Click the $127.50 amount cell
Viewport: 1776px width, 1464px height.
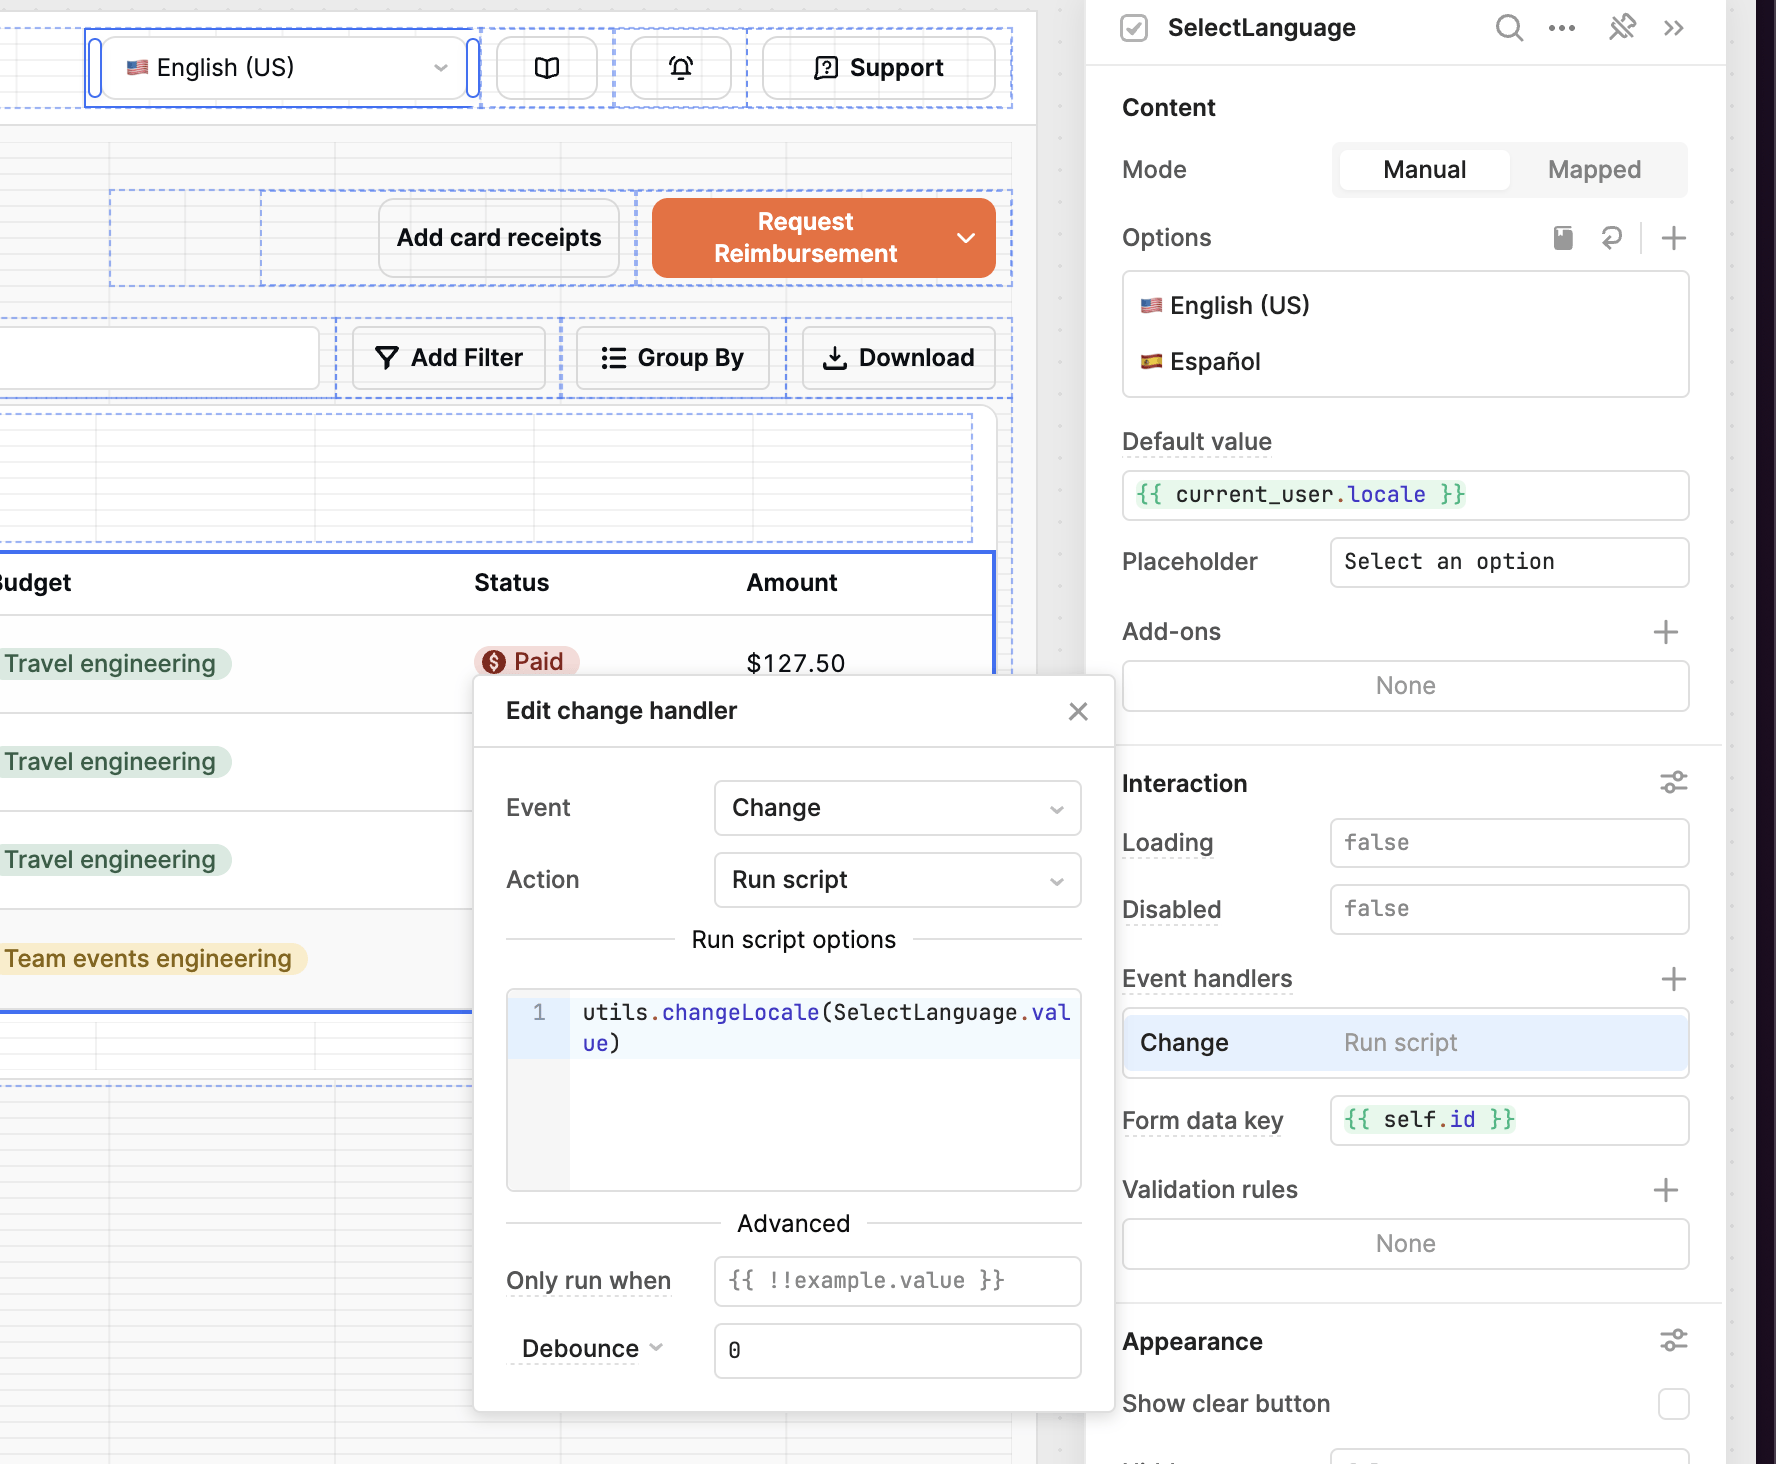pyautogui.click(x=795, y=663)
